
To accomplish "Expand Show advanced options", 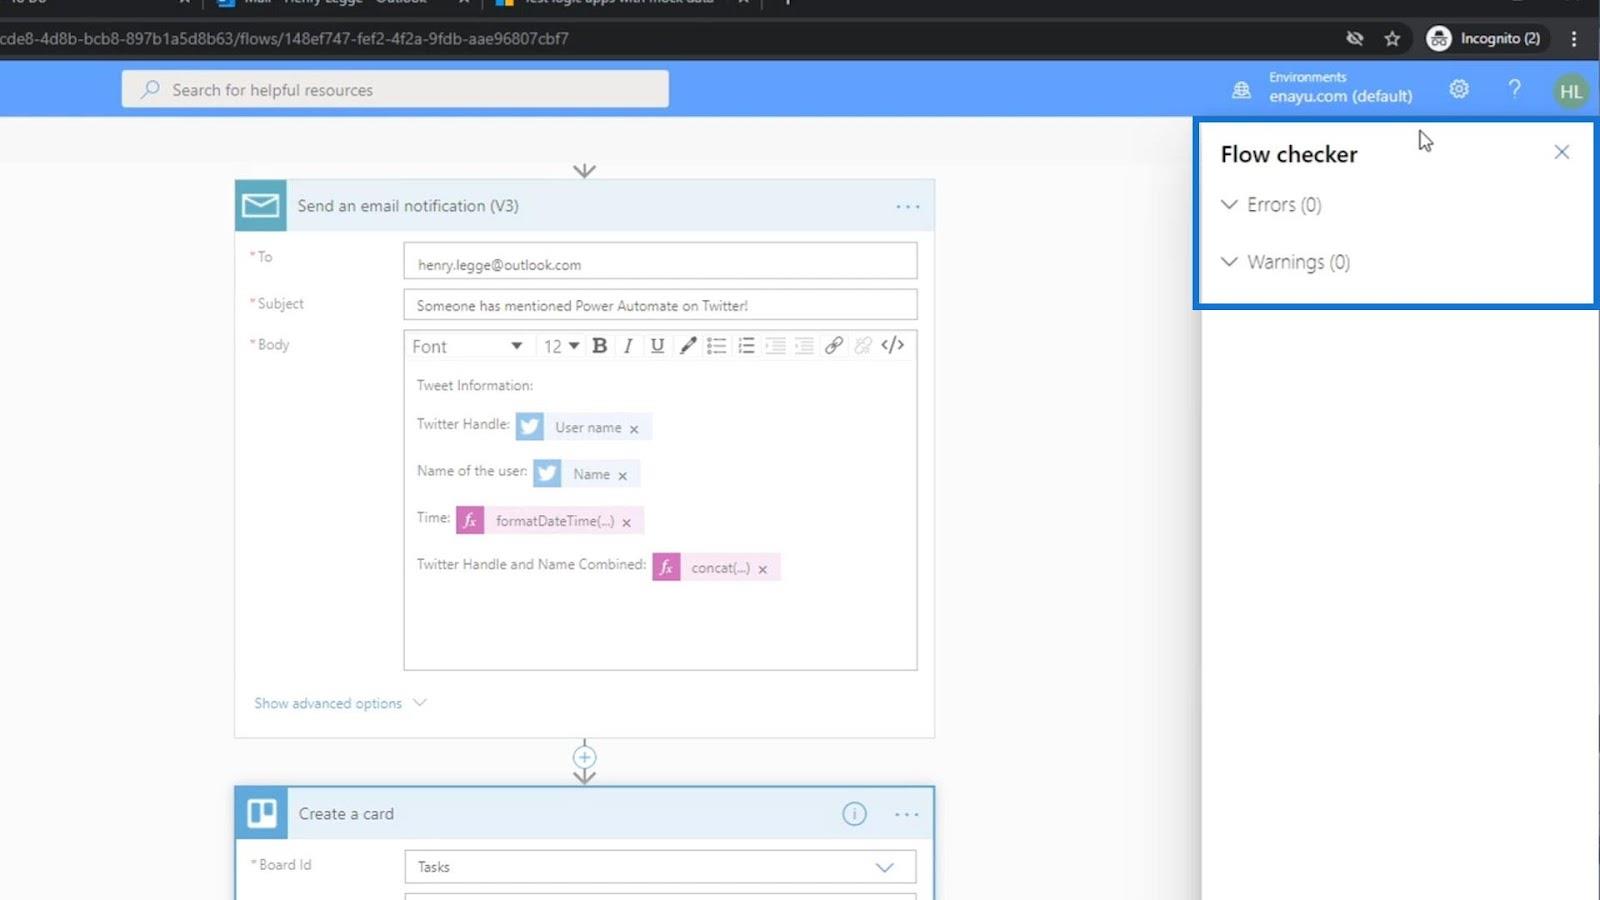I will [340, 703].
